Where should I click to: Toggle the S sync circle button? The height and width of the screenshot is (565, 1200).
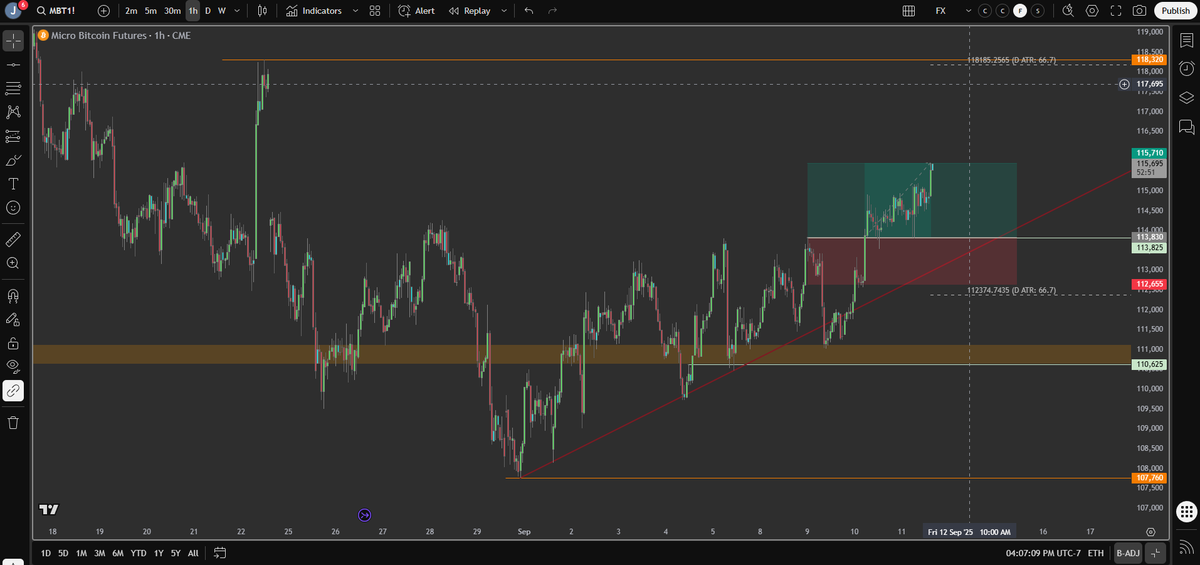tap(1037, 10)
